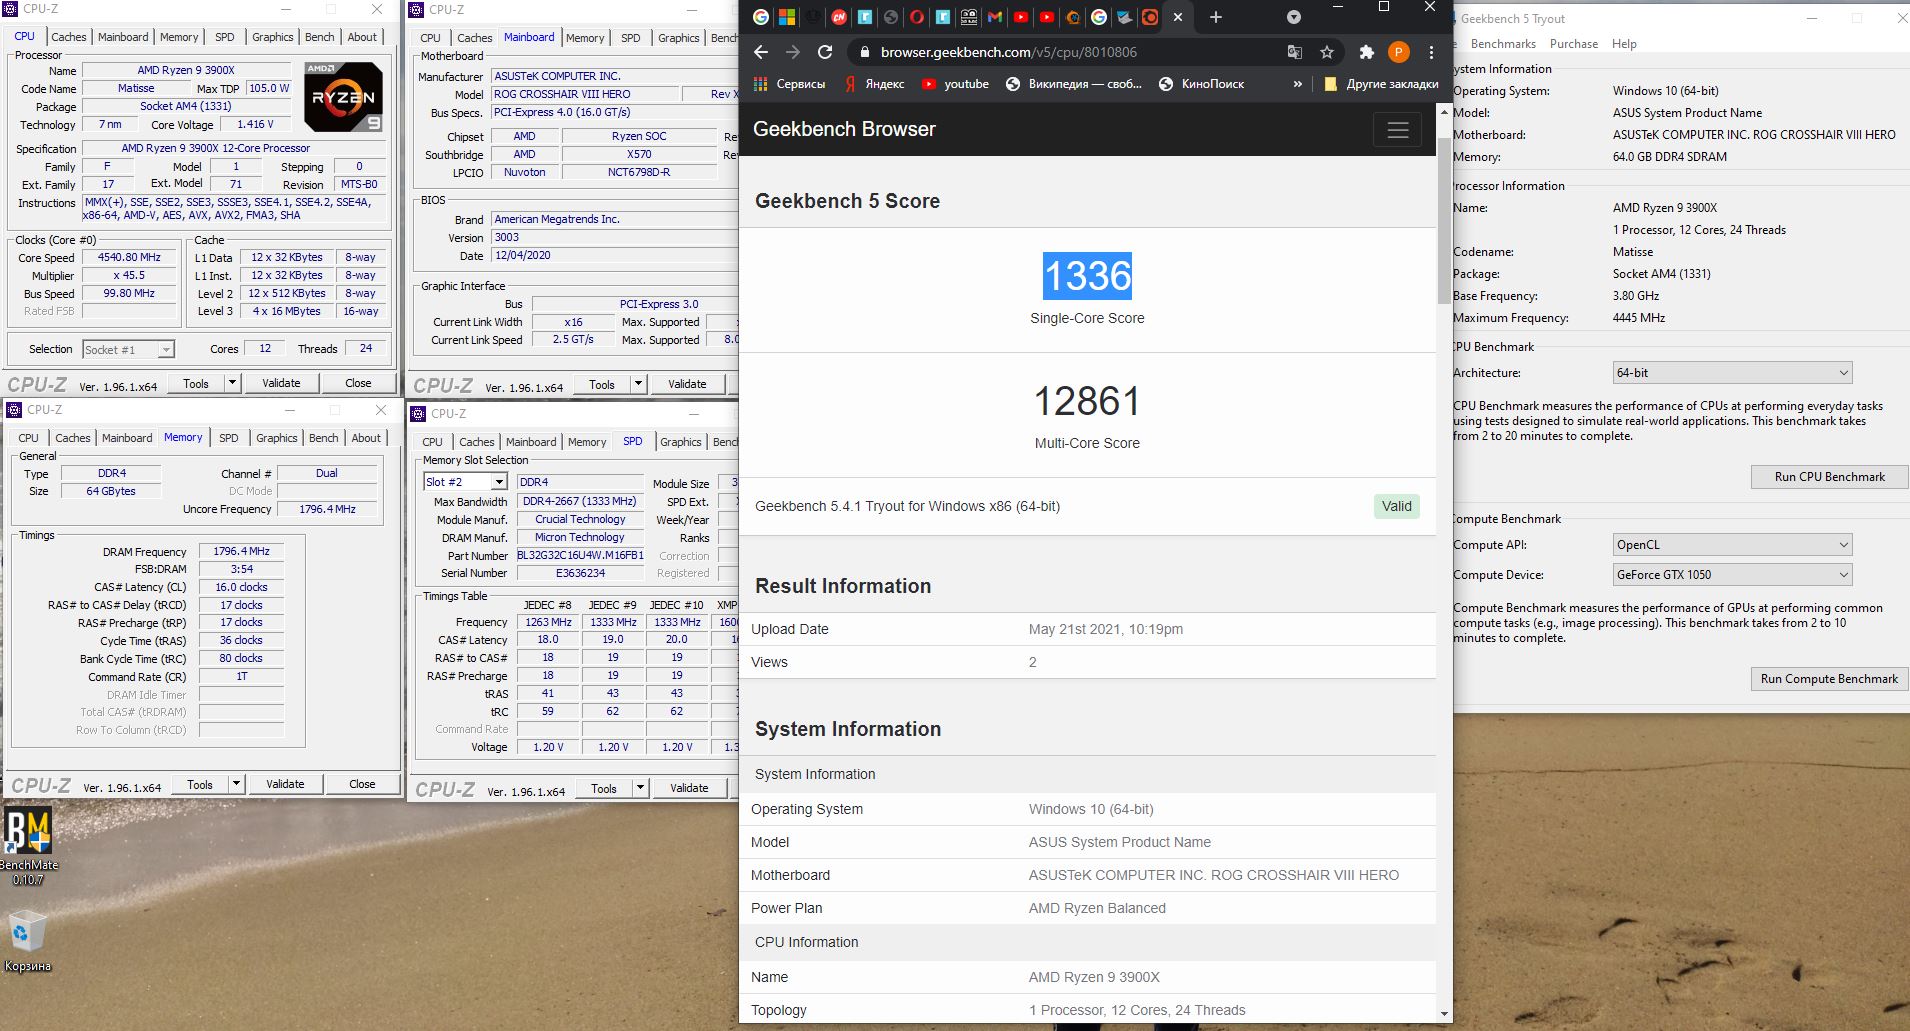Click Validate in CPU-Z CPU window
1910x1031 pixels.
[281, 383]
